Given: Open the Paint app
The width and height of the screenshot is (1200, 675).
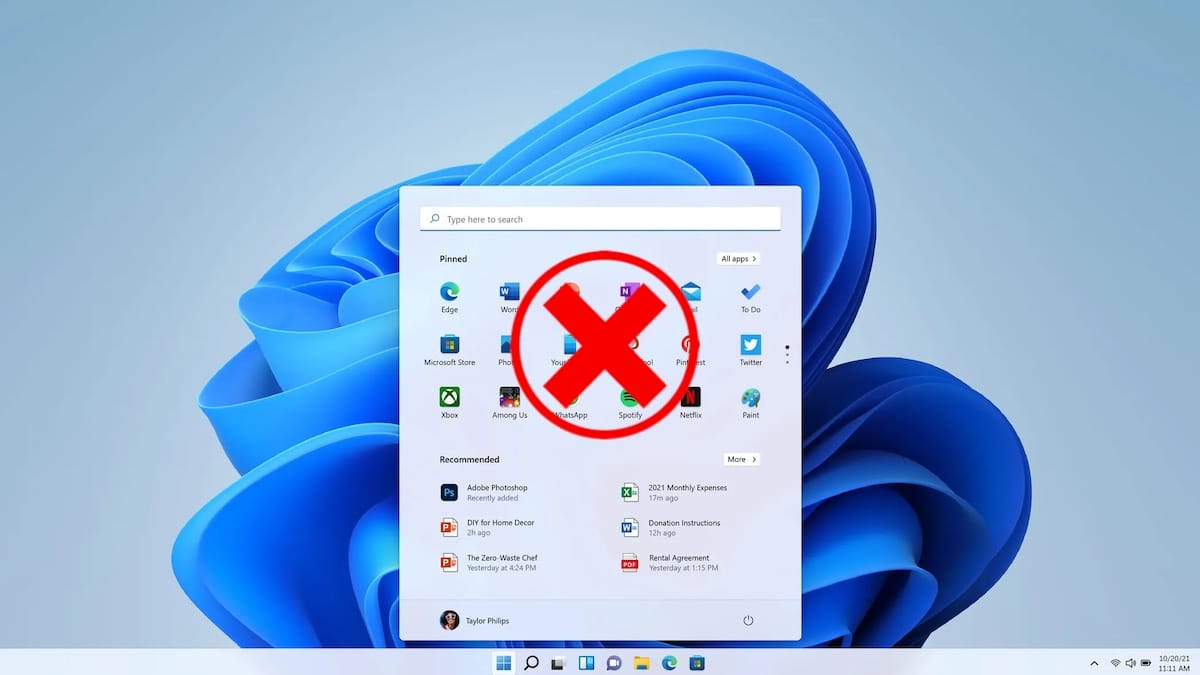Looking at the screenshot, I should click(750, 403).
